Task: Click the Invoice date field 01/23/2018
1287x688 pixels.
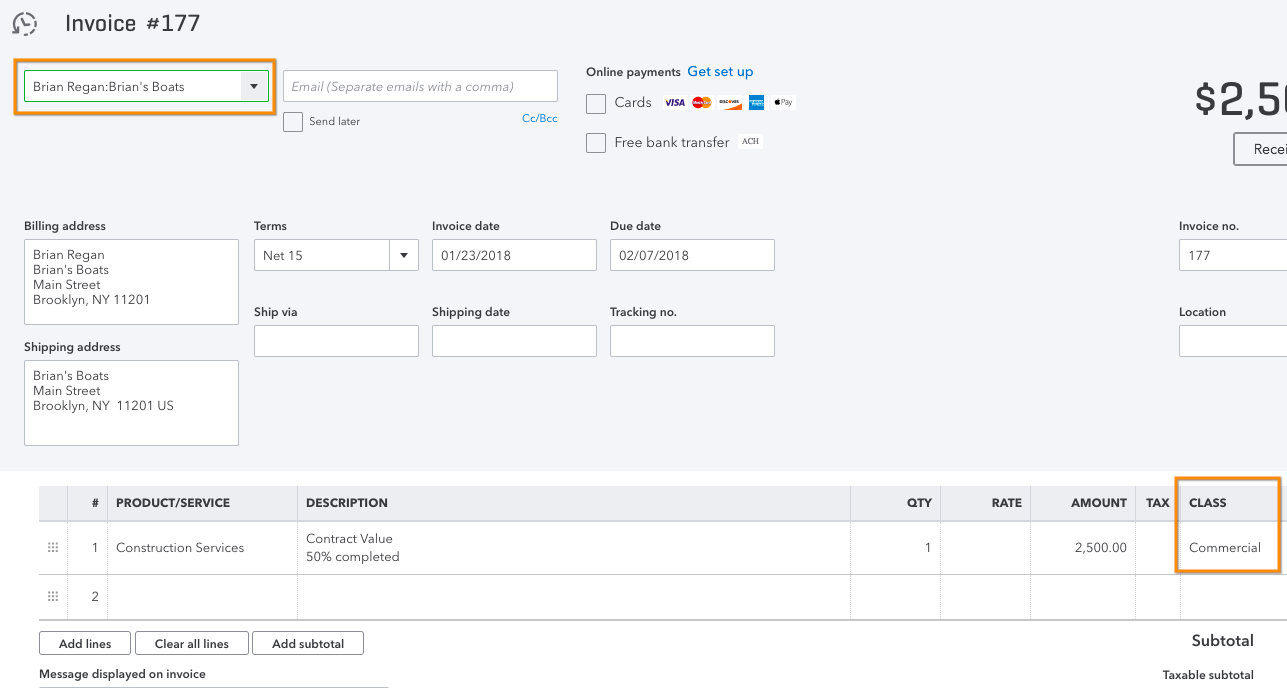Action: [514, 255]
